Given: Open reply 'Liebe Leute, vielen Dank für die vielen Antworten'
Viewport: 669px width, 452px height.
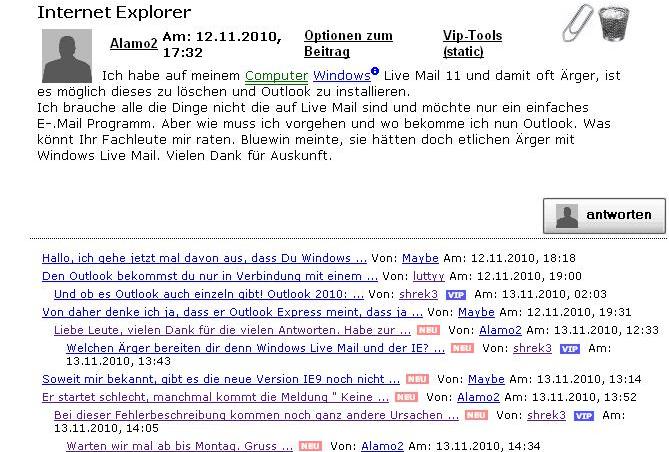Looking at the screenshot, I should click(x=232, y=330).
